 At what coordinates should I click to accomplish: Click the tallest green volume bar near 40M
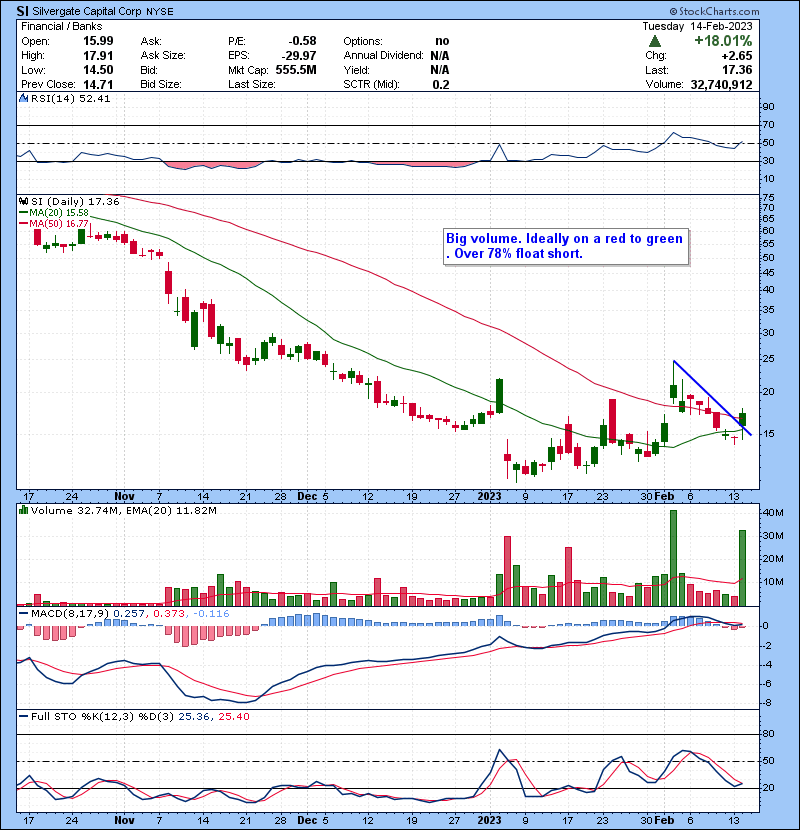coord(673,558)
